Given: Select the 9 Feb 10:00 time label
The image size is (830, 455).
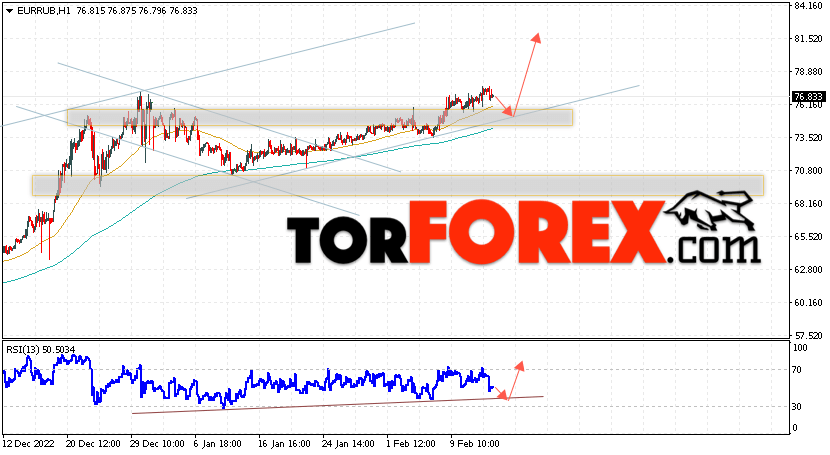Looking at the screenshot, I should [x=475, y=443].
